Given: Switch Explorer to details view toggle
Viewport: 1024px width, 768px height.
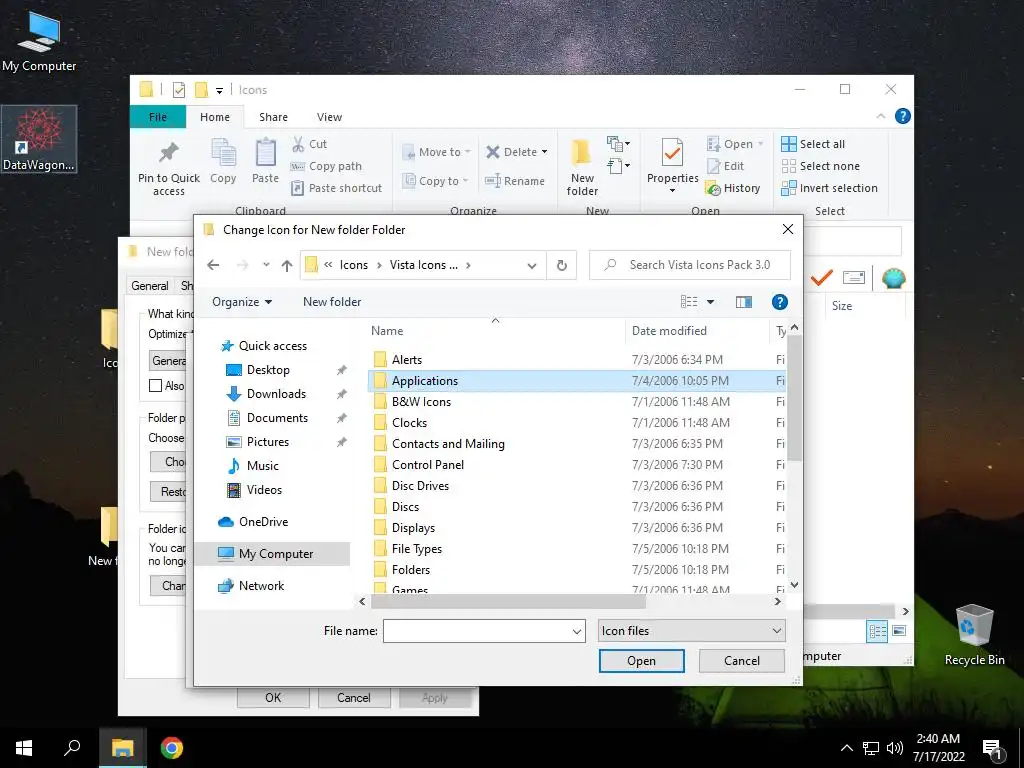Looking at the screenshot, I should pyautogui.click(x=878, y=631).
